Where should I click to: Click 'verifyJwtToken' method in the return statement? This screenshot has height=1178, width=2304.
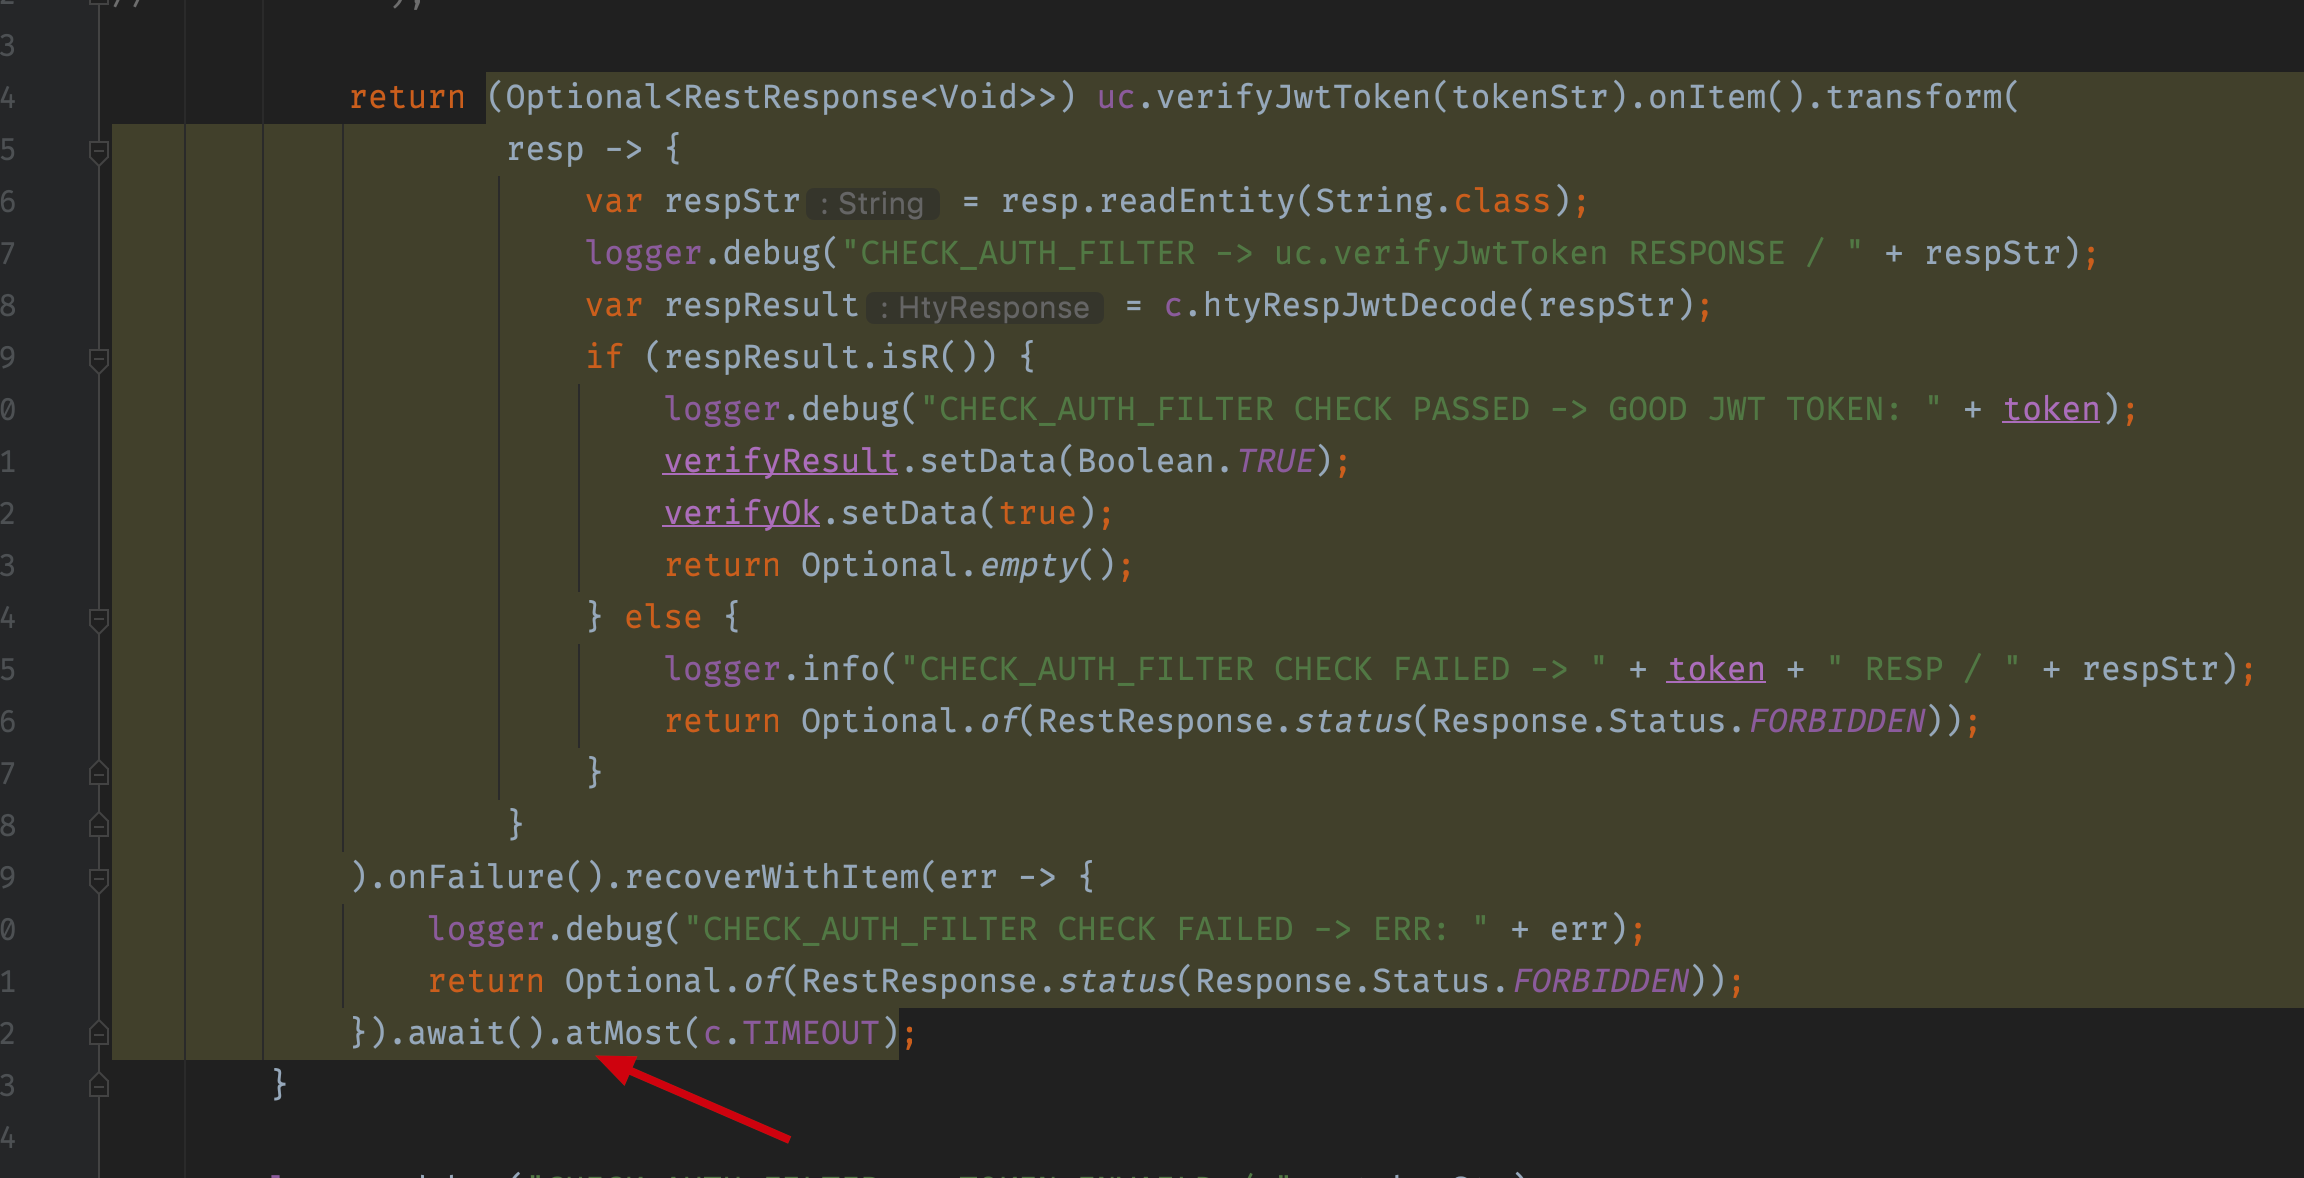tap(1292, 97)
